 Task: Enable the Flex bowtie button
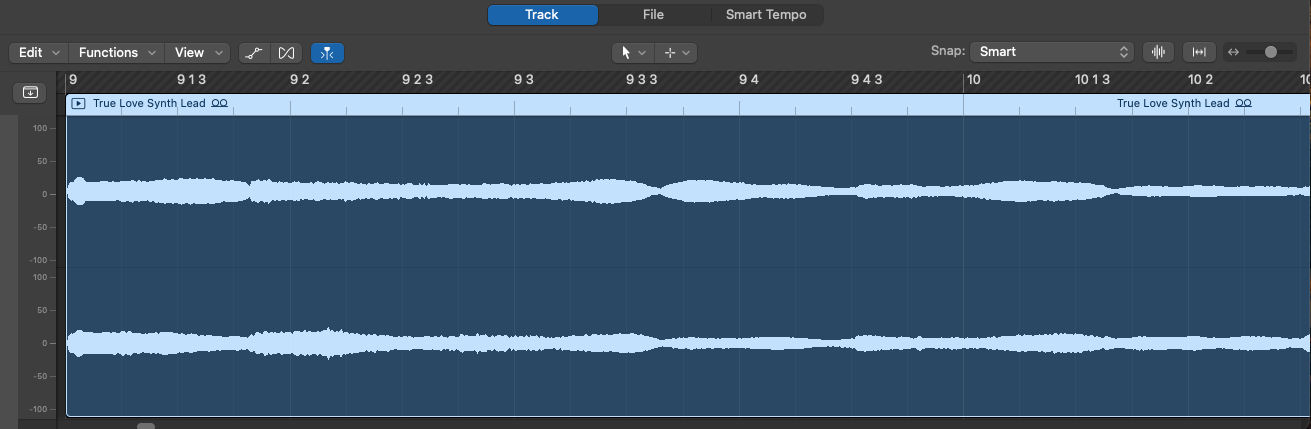[x=287, y=52]
